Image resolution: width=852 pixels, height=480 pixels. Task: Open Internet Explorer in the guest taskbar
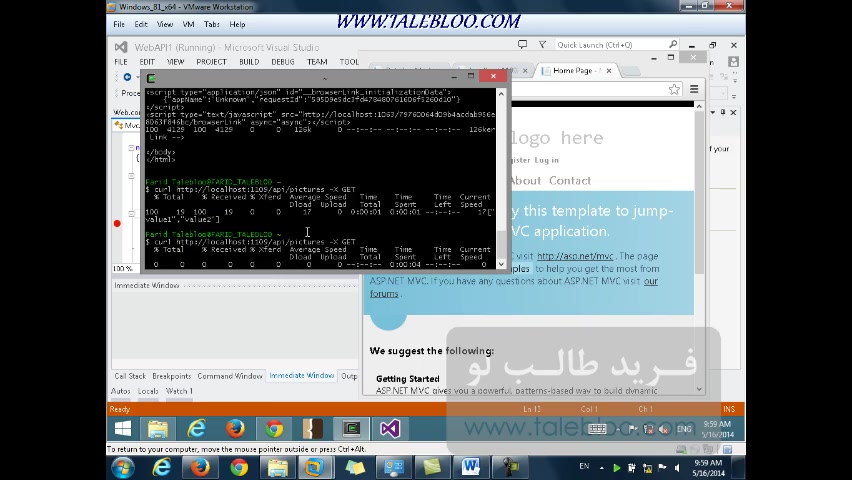[196, 429]
